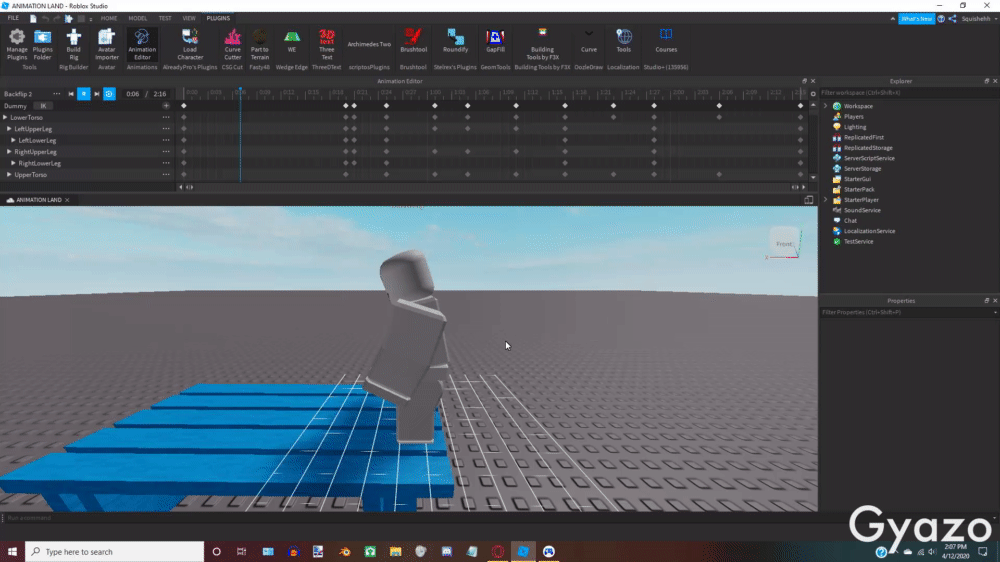Open Building Tools by F3X
1000x562 pixels.
[542, 45]
